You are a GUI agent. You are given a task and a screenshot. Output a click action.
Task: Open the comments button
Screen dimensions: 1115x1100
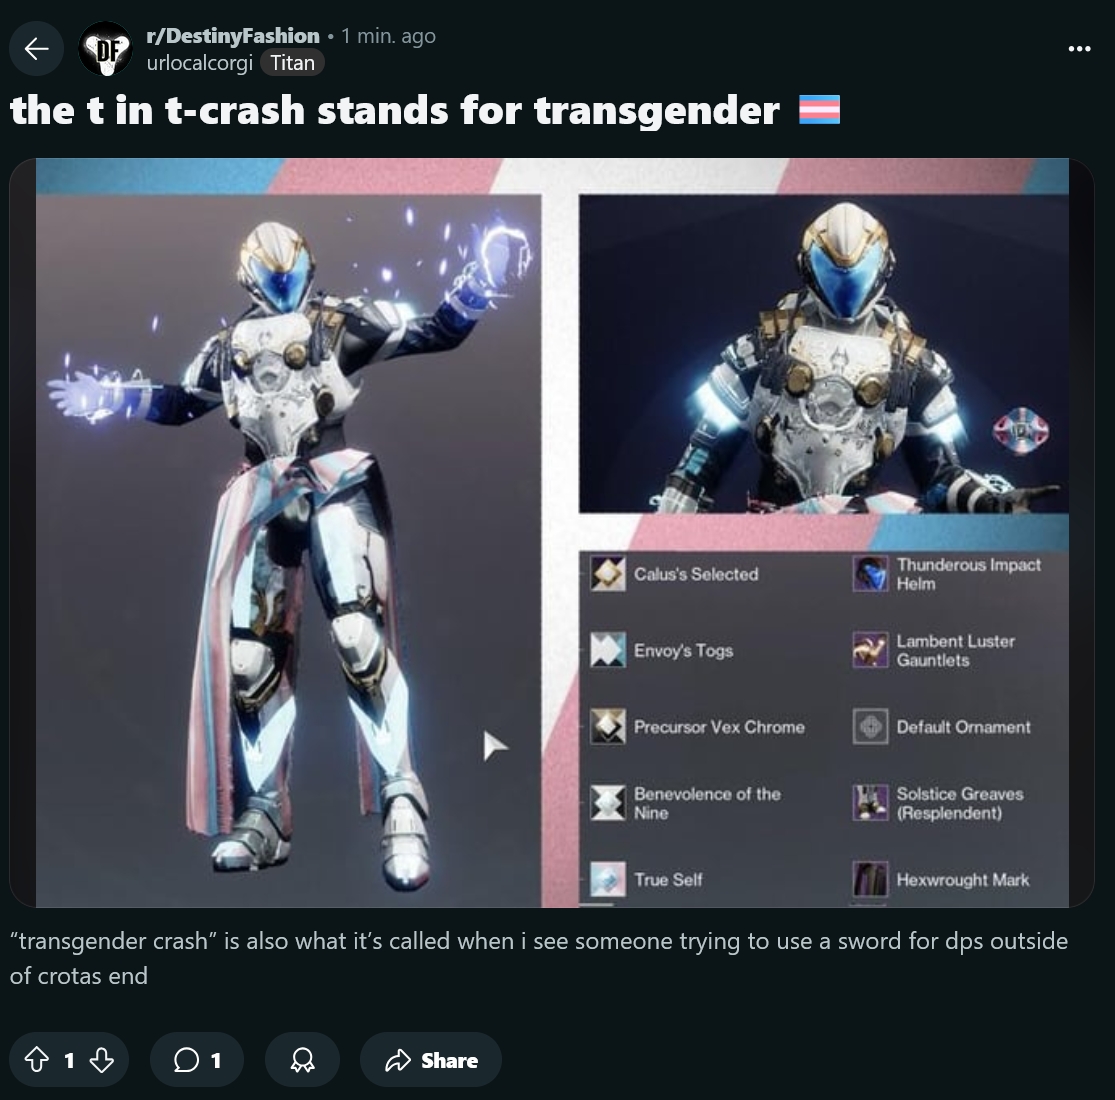(x=197, y=1059)
